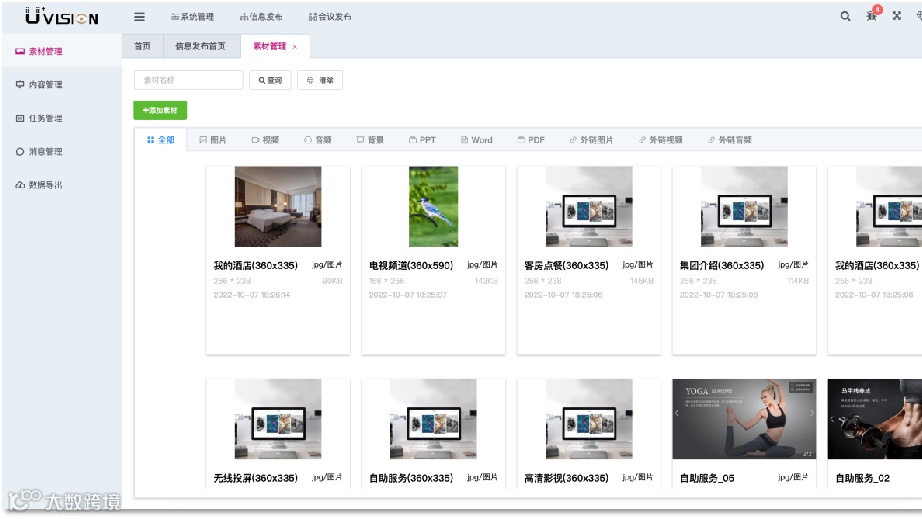The height and width of the screenshot is (519, 922).
Task: Toggle fullscreen icon in top header
Action: tap(897, 16)
